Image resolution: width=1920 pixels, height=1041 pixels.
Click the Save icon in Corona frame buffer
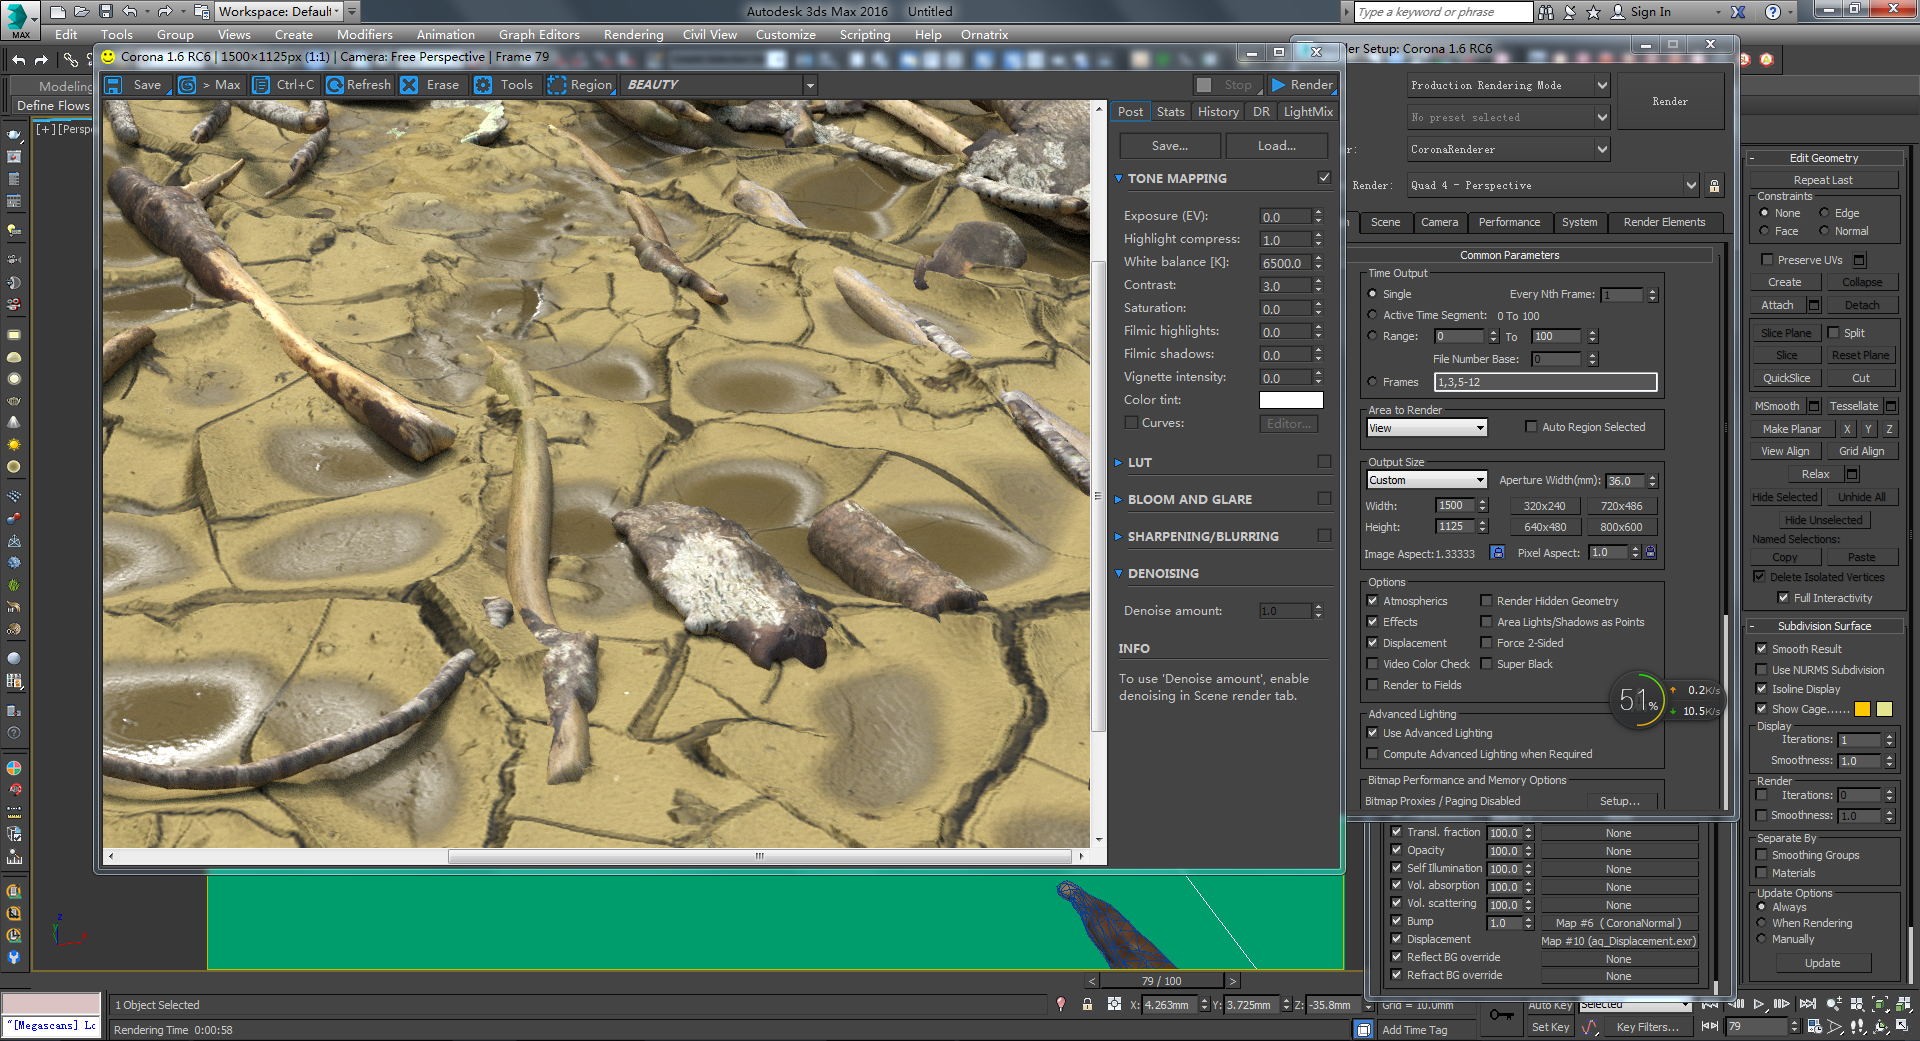(x=114, y=85)
